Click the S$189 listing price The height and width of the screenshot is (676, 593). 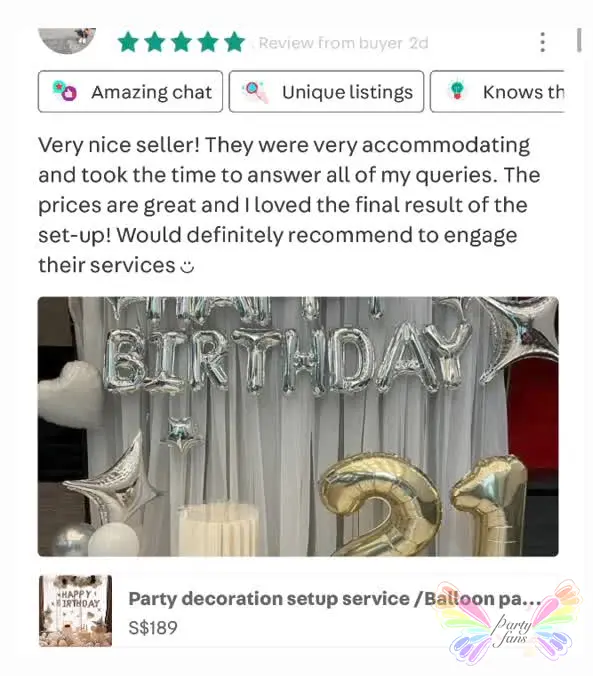click(153, 628)
